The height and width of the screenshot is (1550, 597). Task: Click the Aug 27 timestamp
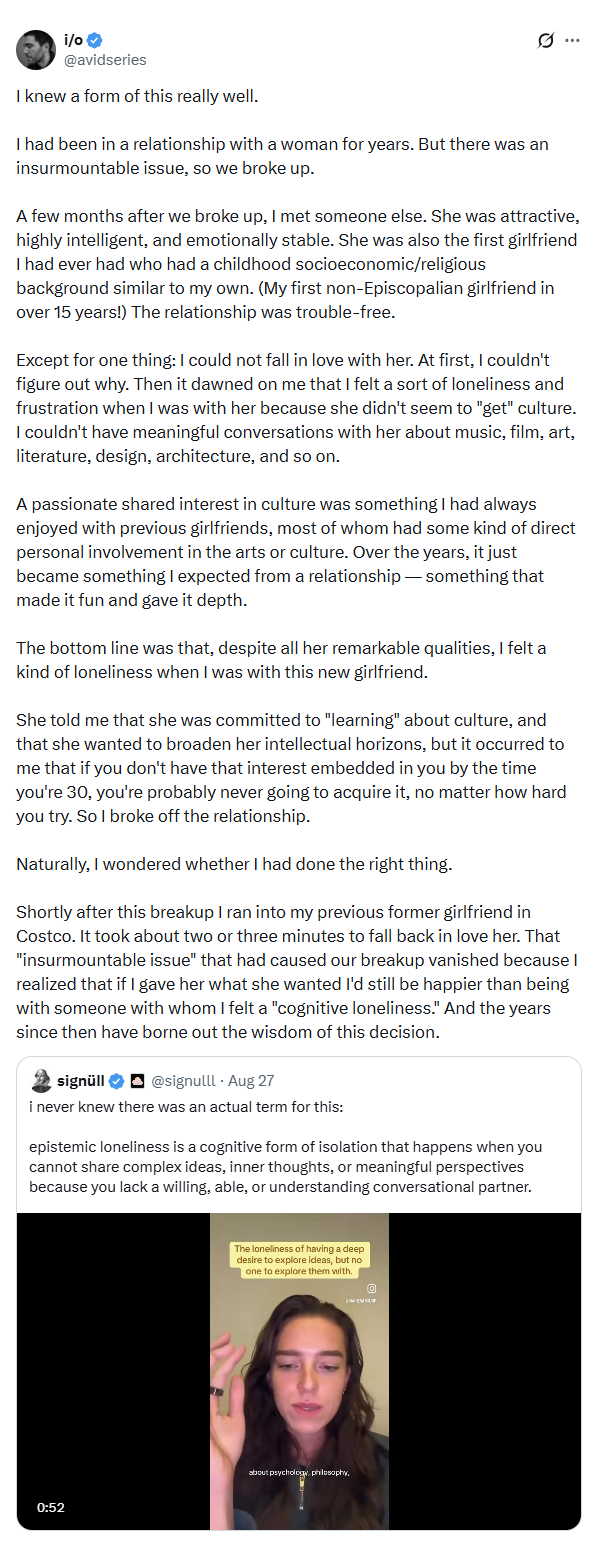pyautogui.click(x=251, y=1081)
